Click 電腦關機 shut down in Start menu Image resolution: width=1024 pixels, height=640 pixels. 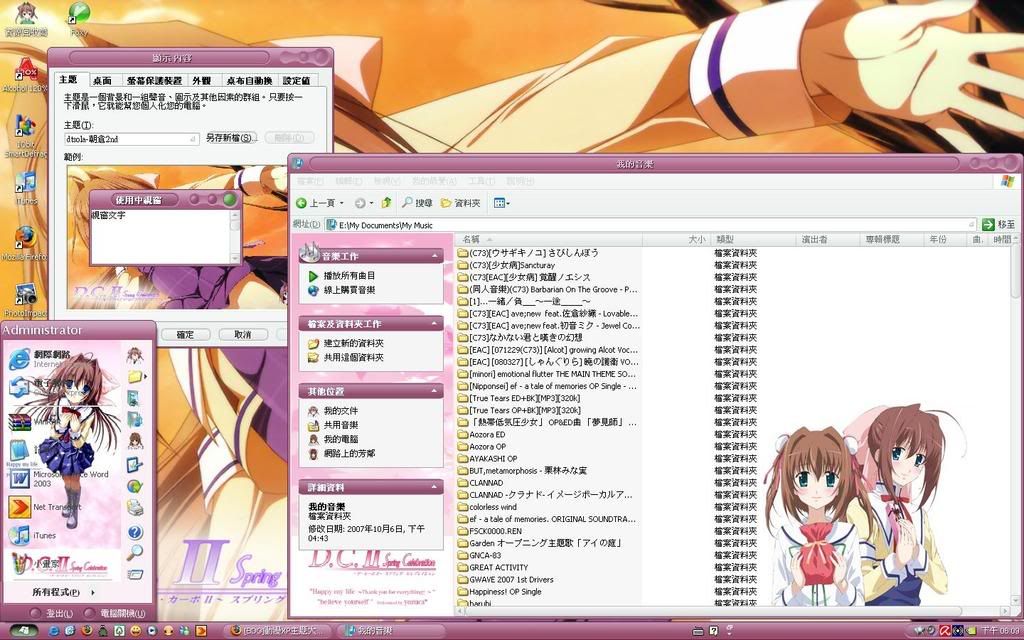pyautogui.click(x=116, y=614)
